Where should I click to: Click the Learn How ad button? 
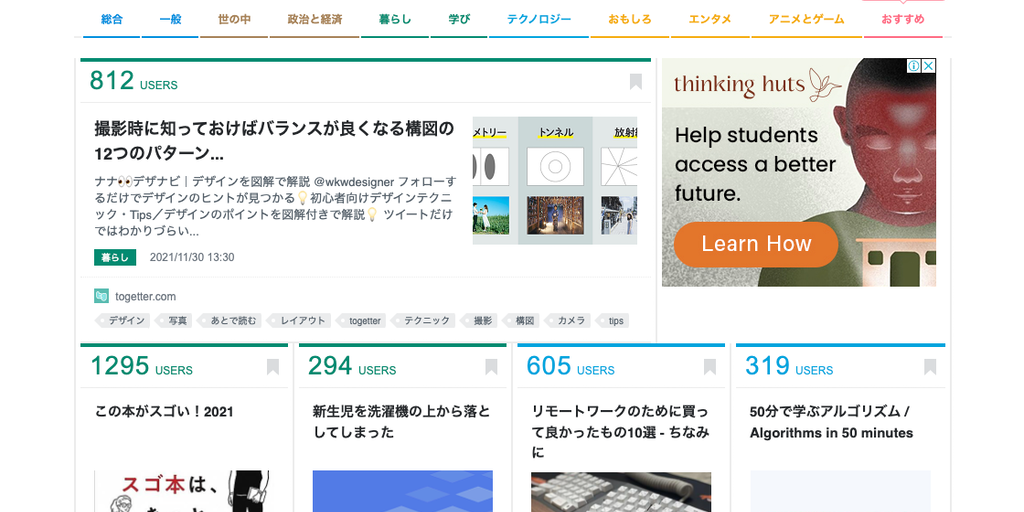(756, 244)
